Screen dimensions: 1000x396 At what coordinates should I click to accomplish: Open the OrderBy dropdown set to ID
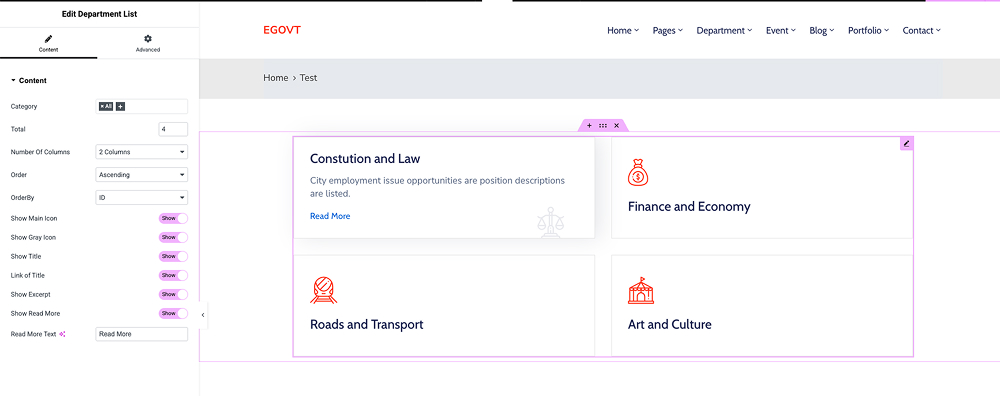142,198
